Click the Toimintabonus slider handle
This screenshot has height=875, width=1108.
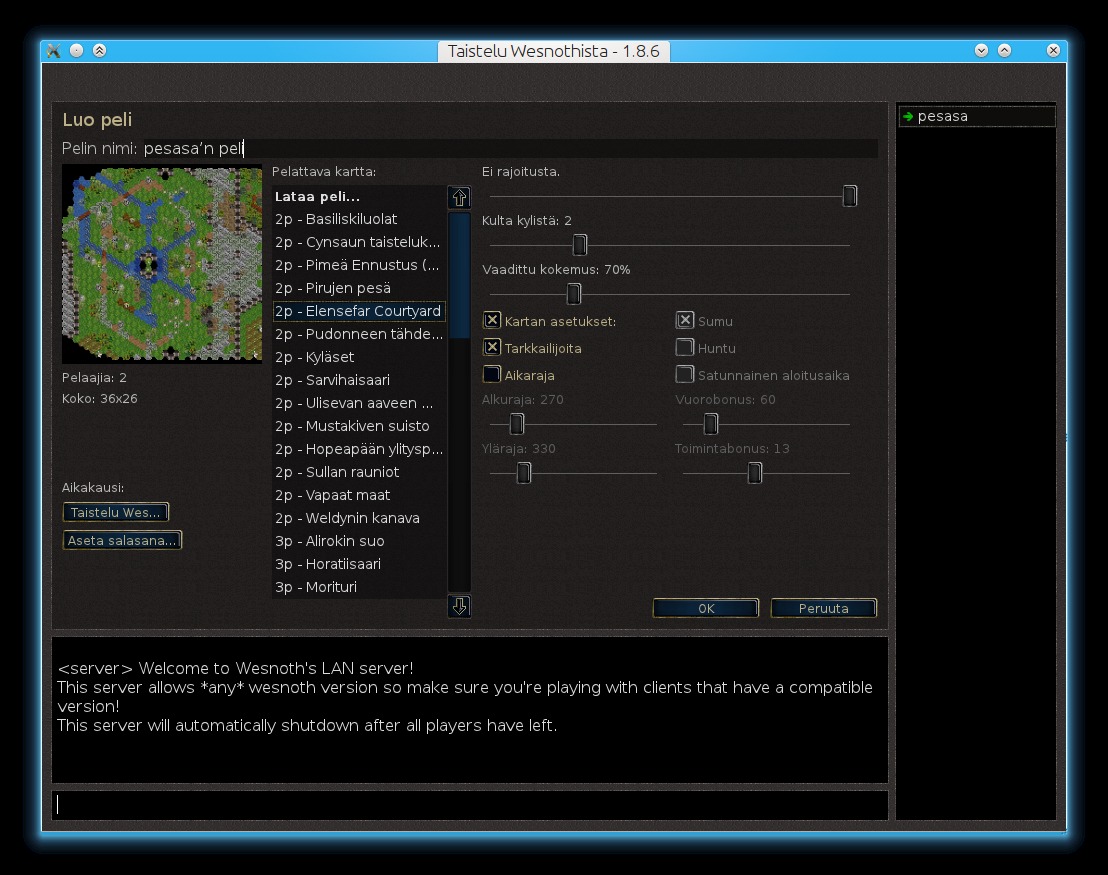pyautogui.click(x=755, y=473)
